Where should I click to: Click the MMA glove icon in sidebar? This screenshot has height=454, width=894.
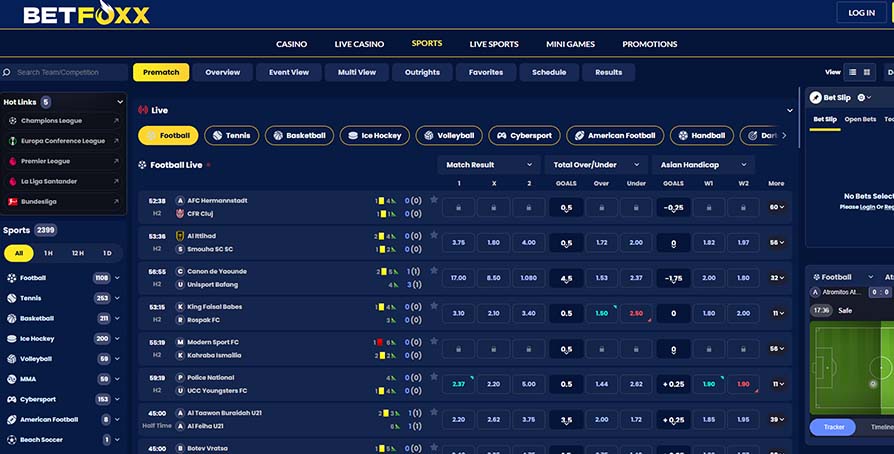click(x=11, y=379)
